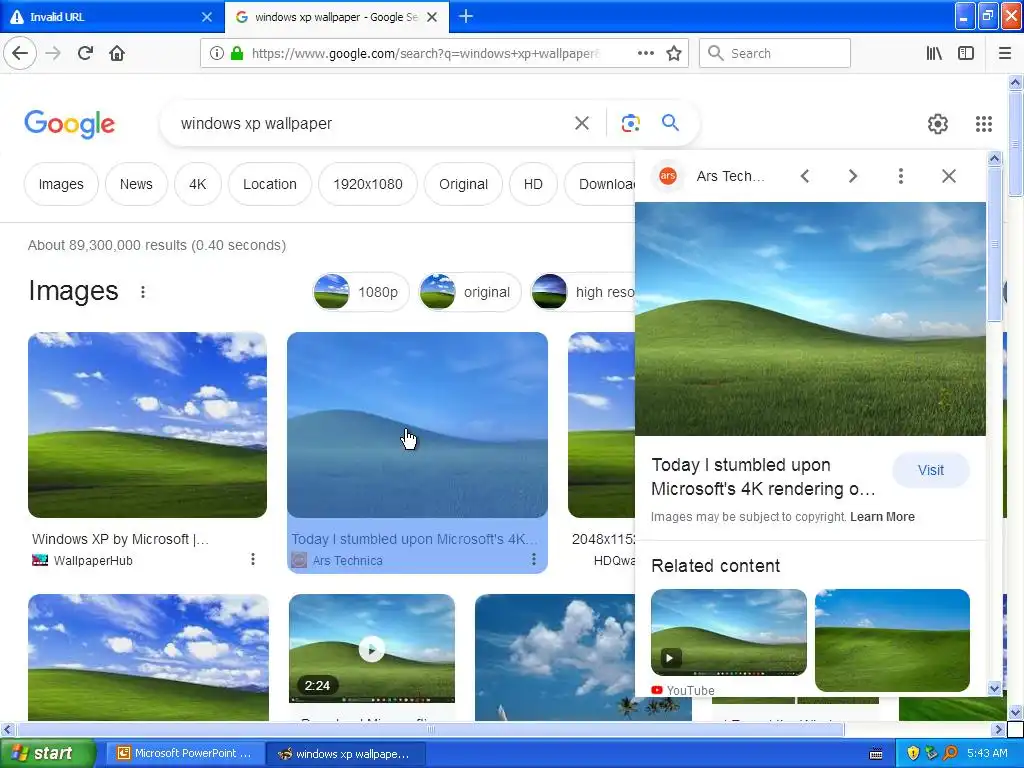The height and width of the screenshot is (768, 1024).
Task: Clear the Google search query text
Action: [582, 123]
